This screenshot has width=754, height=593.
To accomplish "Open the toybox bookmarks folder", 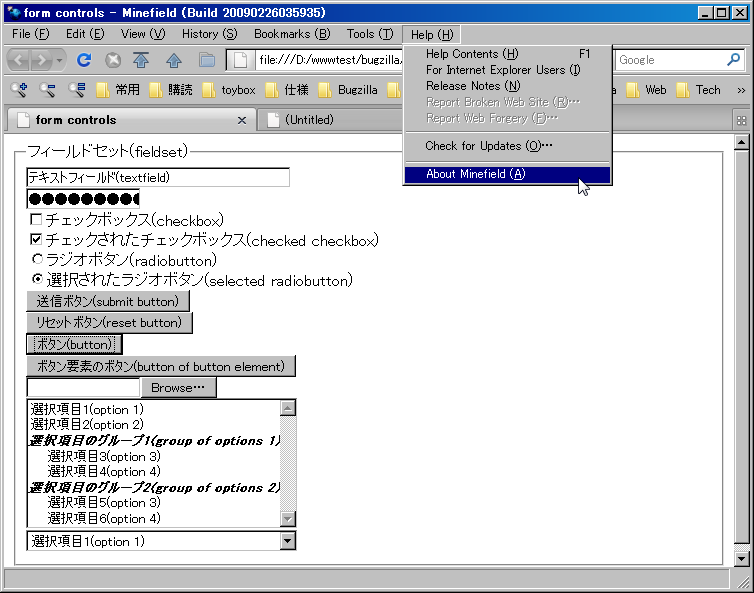I will pos(229,90).
